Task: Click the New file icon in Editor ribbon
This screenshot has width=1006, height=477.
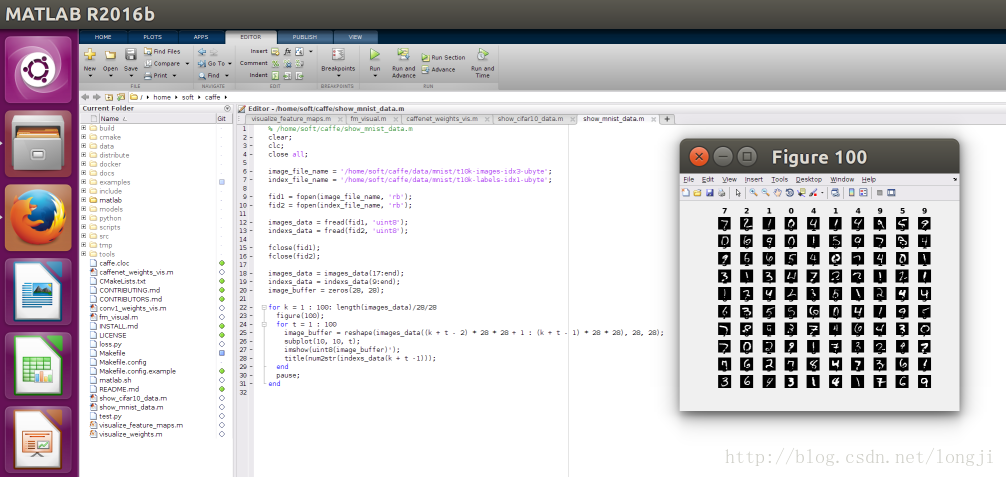Action: [90, 55]
